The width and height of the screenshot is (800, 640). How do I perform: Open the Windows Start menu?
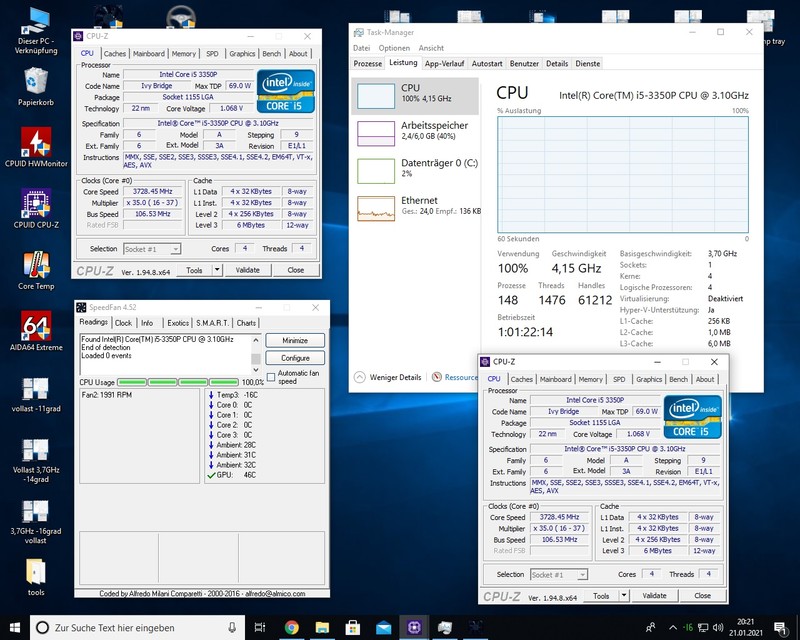click(15, 627)
